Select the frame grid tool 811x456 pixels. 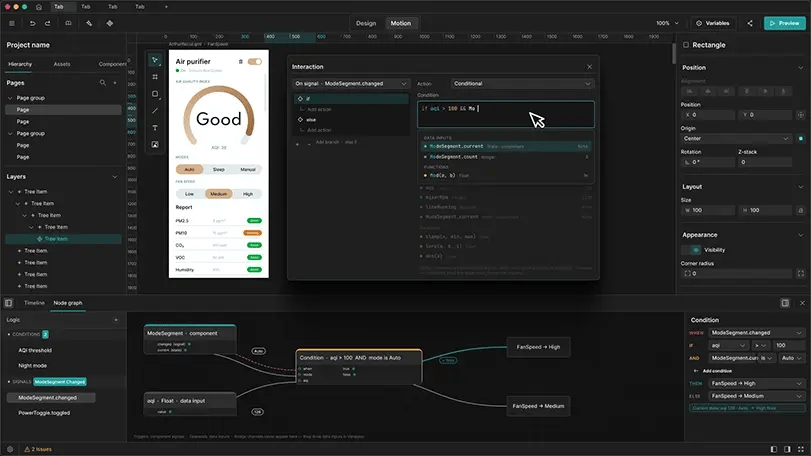coord(155,77)
